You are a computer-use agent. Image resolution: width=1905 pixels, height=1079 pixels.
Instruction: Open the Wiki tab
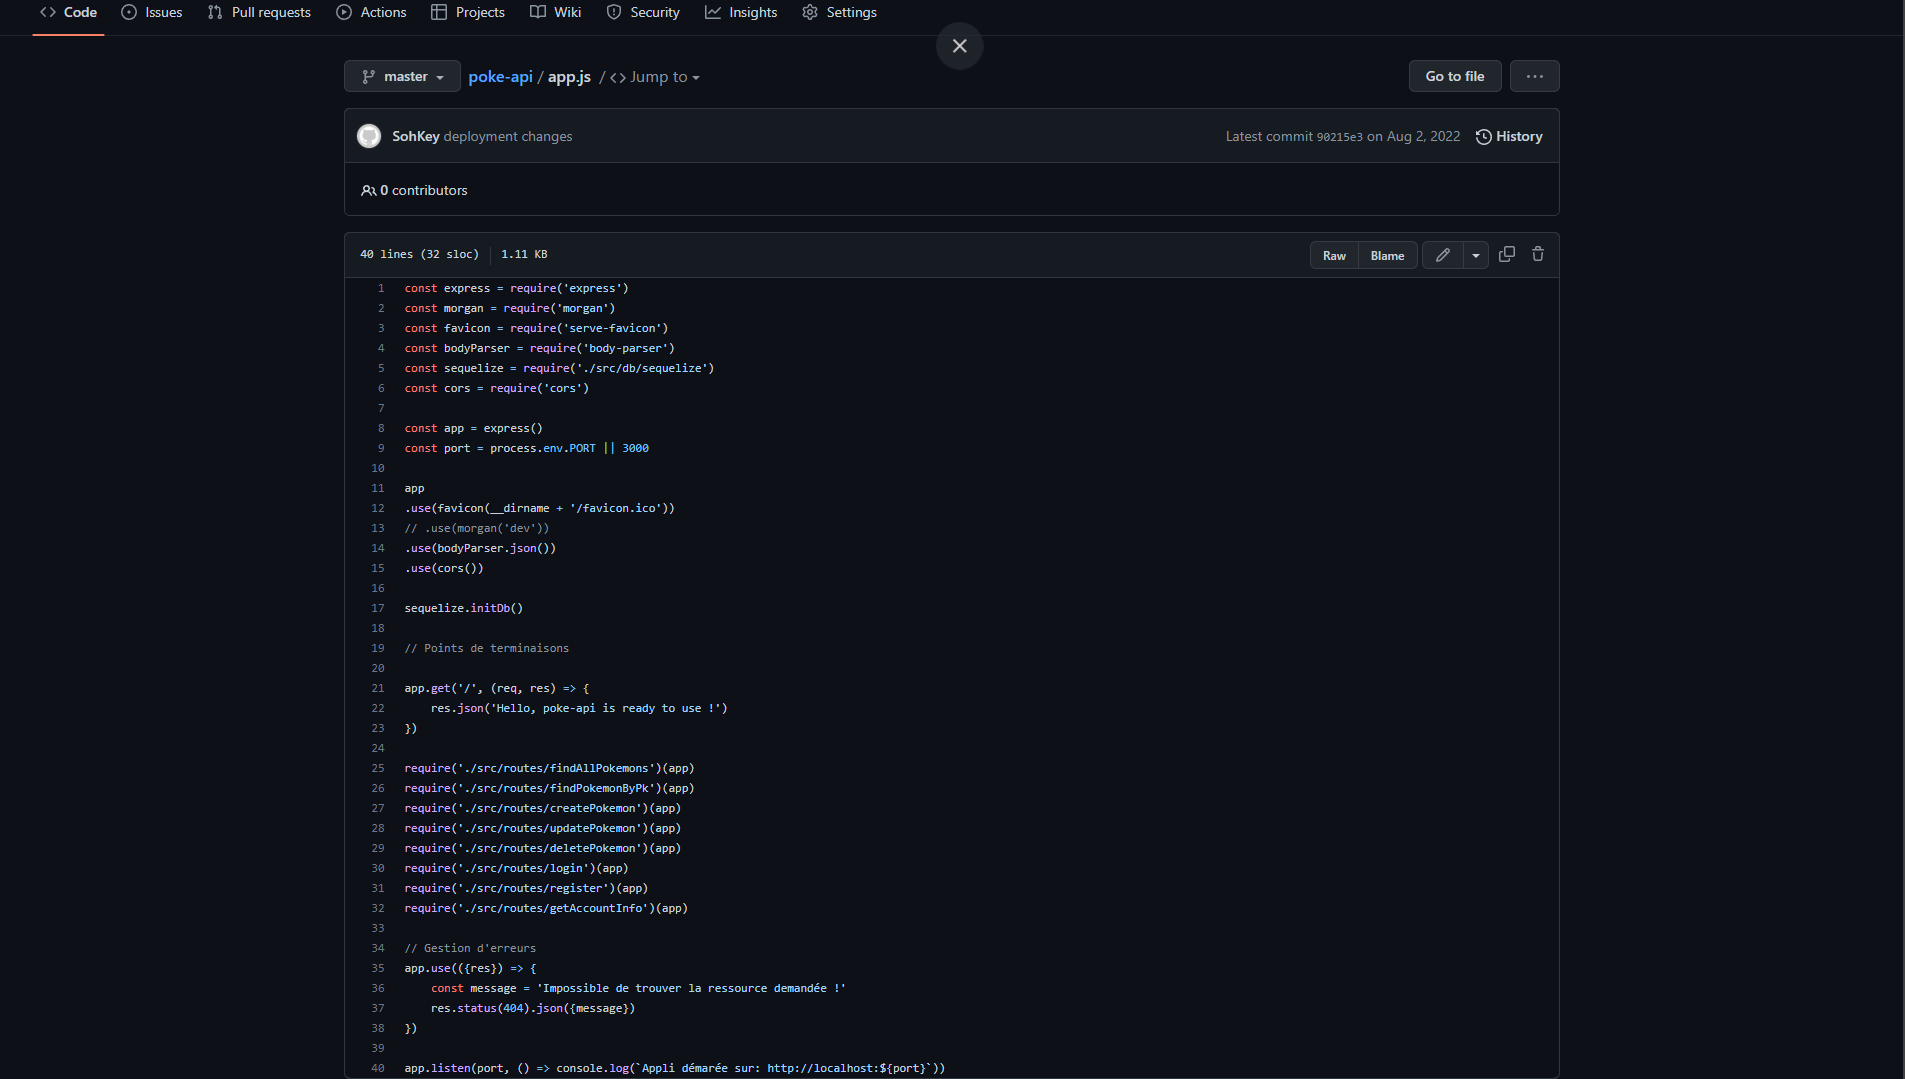click(x=555, y=12)
